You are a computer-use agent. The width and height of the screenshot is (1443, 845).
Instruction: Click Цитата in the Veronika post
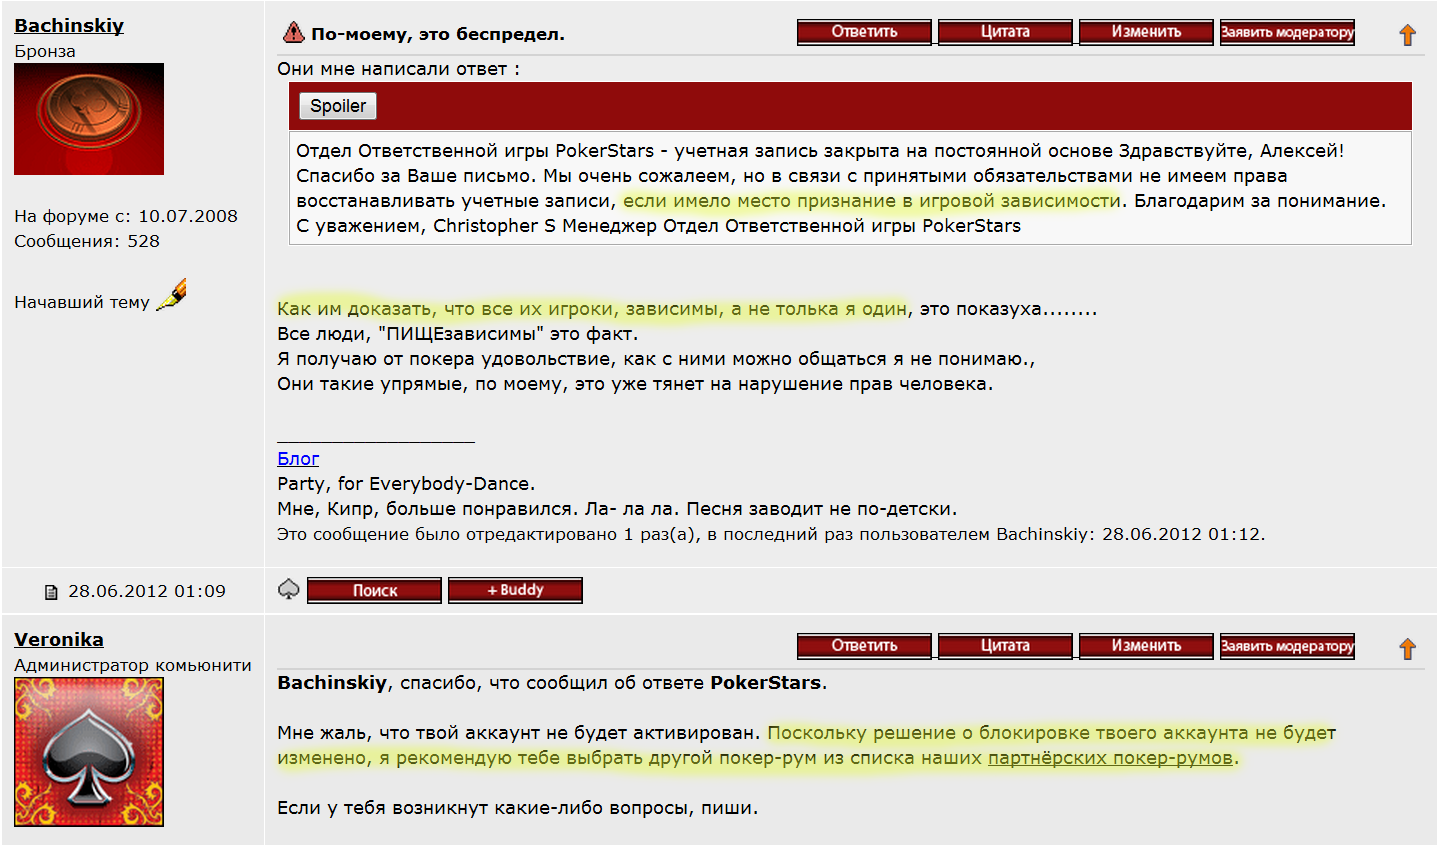click(x=1005, y=646)
